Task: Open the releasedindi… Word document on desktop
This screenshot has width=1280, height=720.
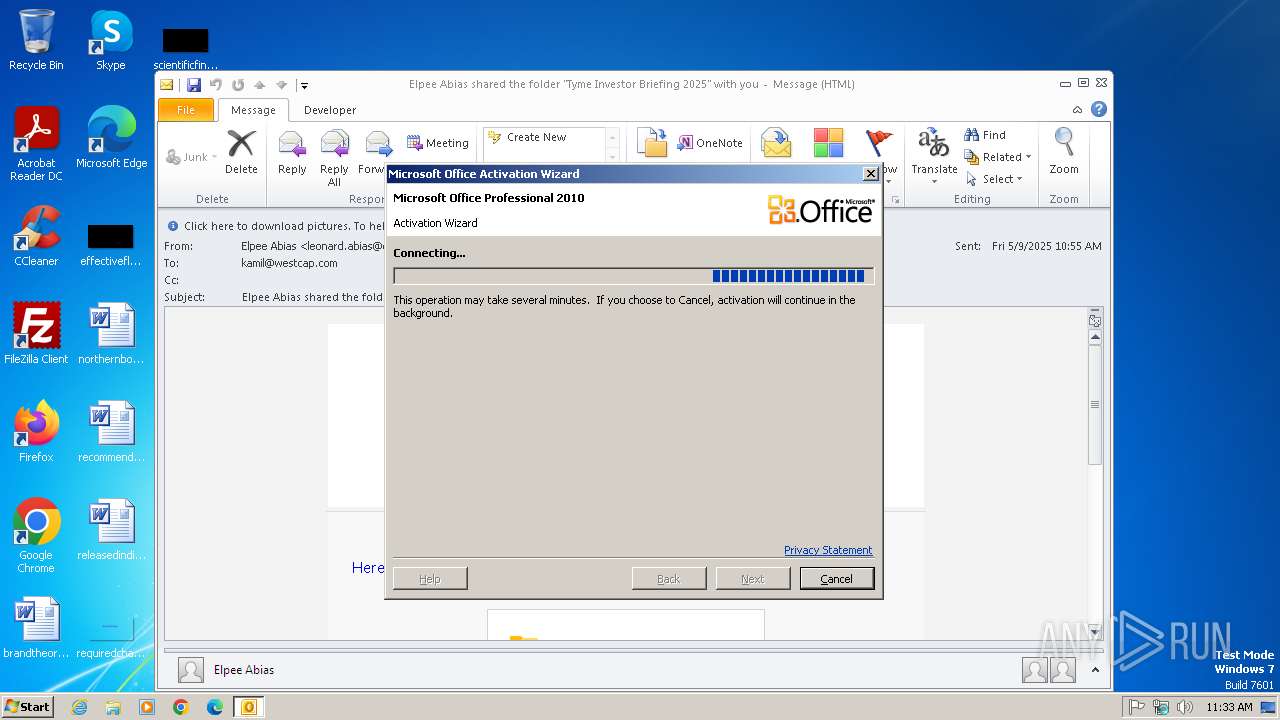Action: pos(111,530)
